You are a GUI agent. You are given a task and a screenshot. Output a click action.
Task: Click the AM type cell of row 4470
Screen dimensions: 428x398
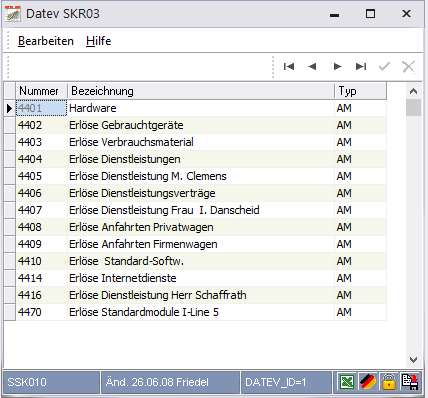[361, 312]
